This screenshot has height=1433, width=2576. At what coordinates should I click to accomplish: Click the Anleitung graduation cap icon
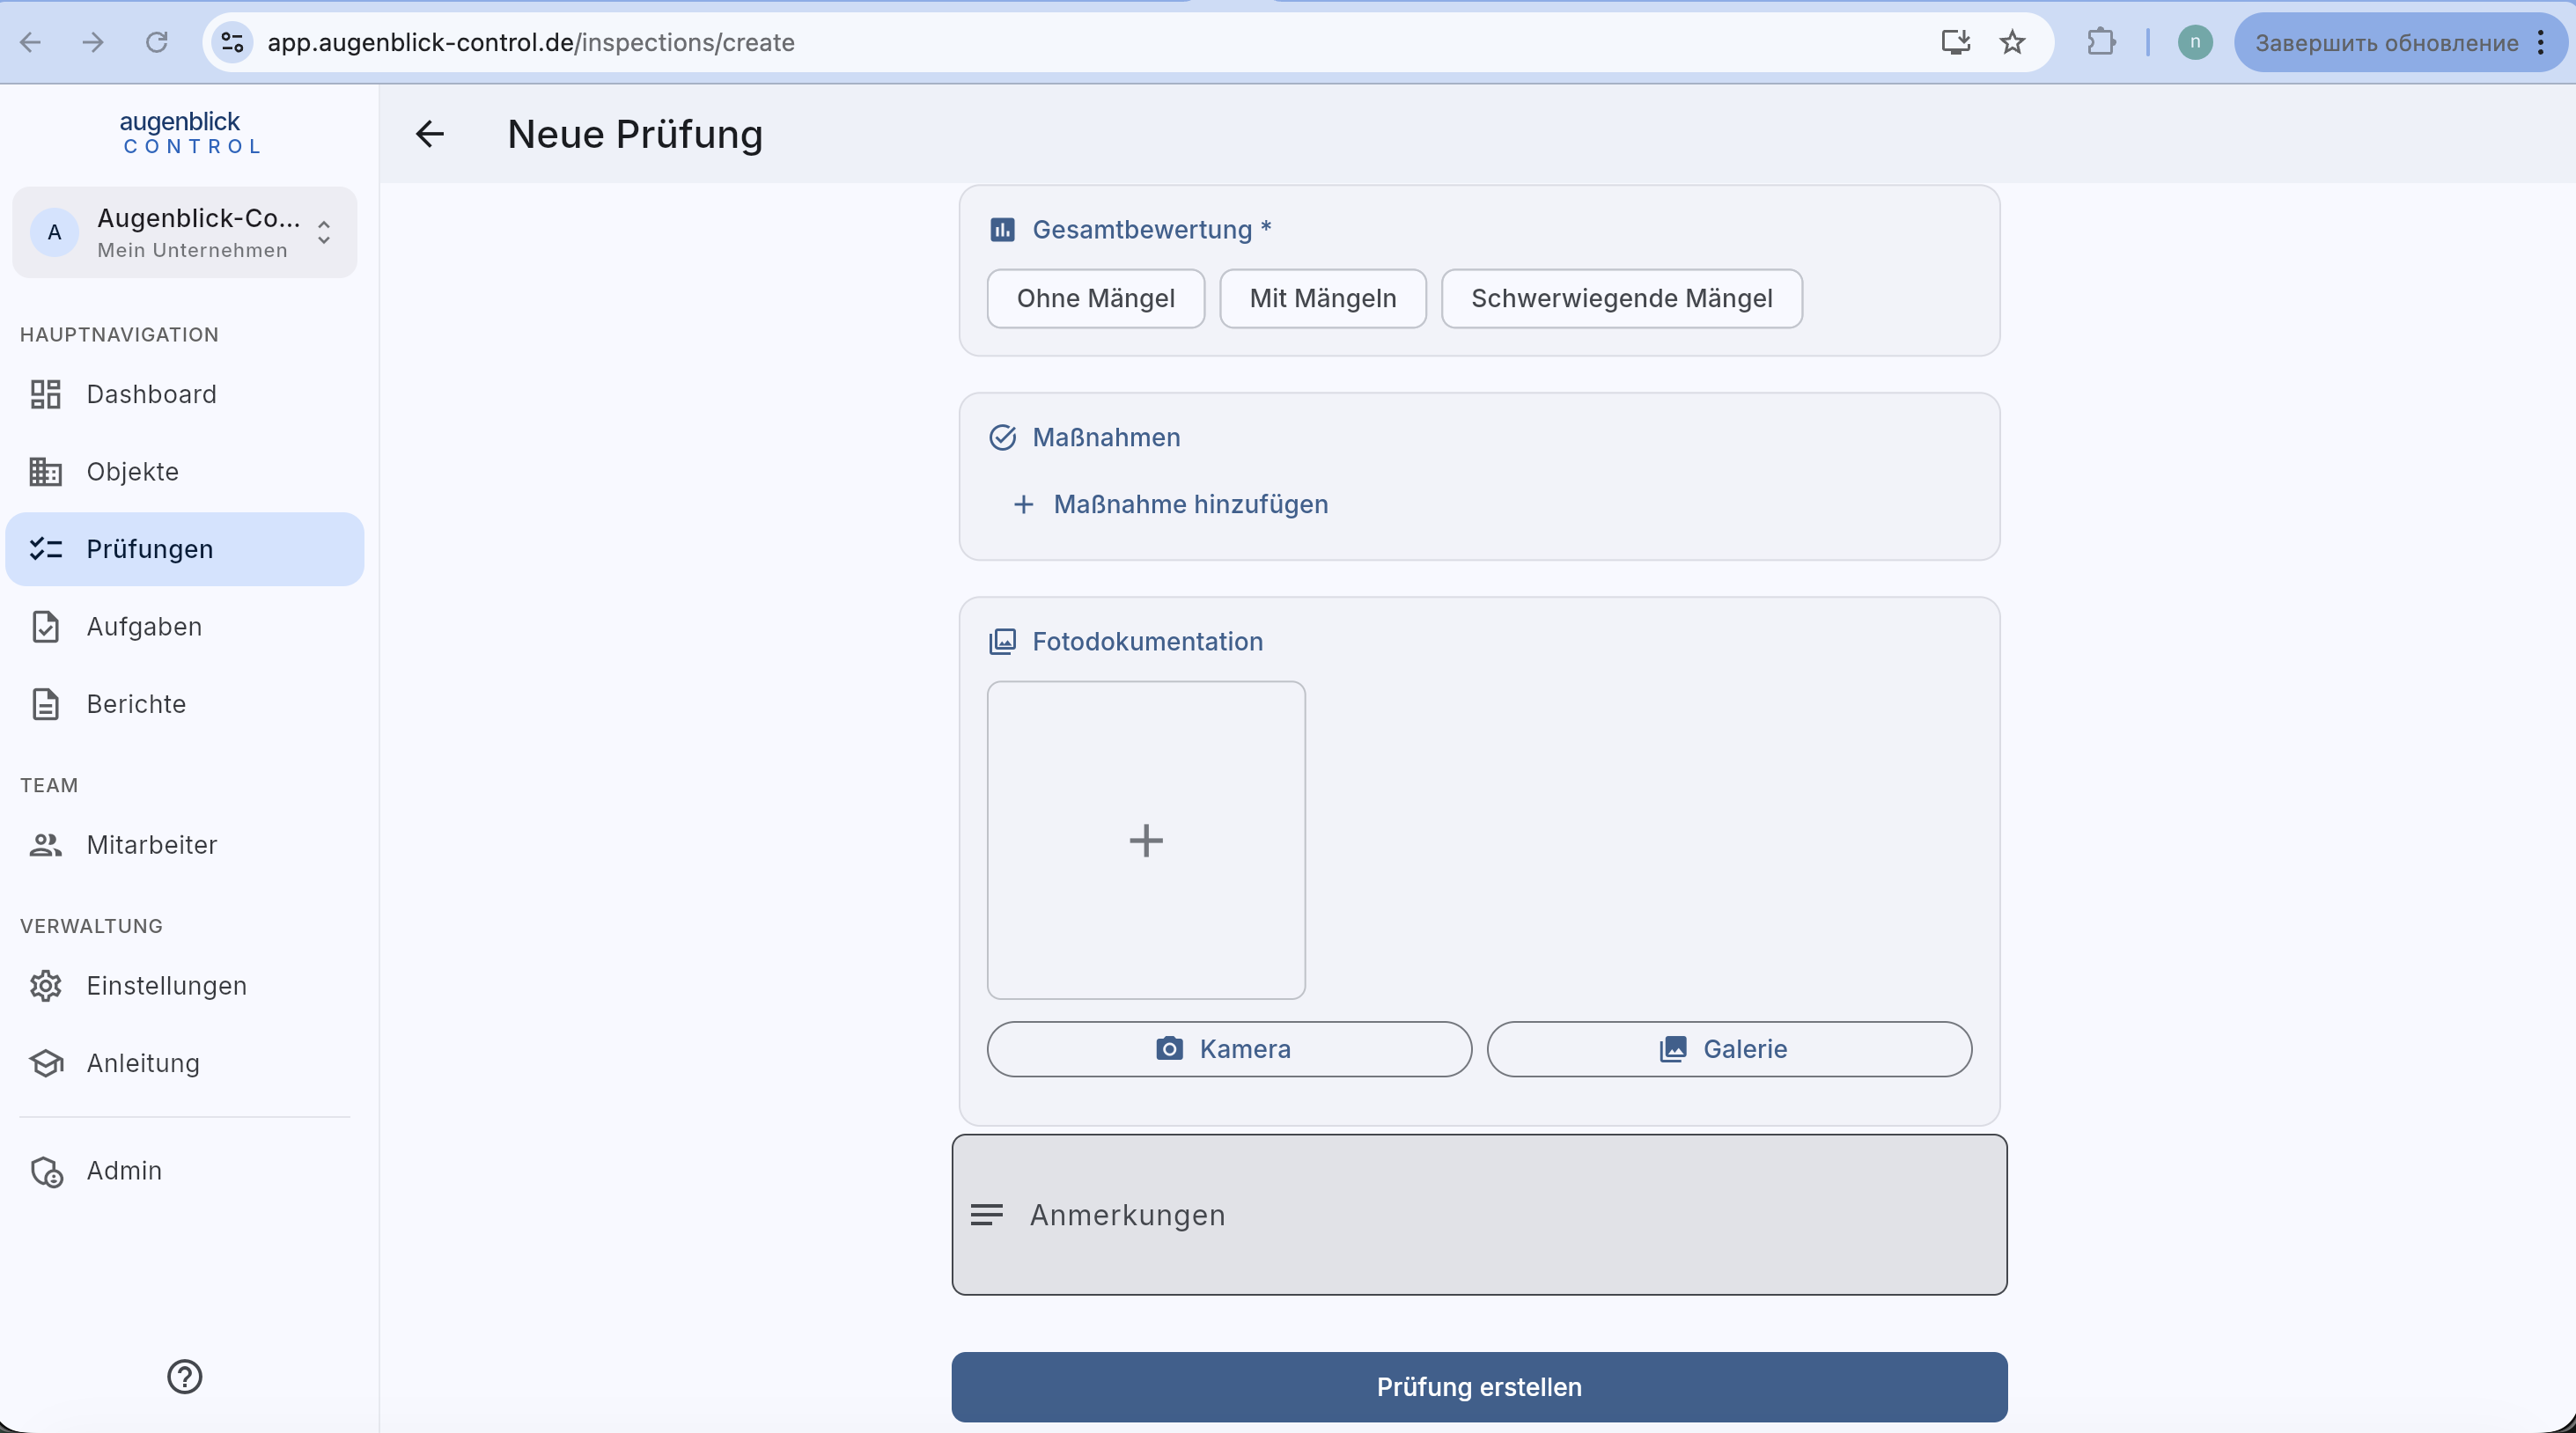(x=46, y=1063)
